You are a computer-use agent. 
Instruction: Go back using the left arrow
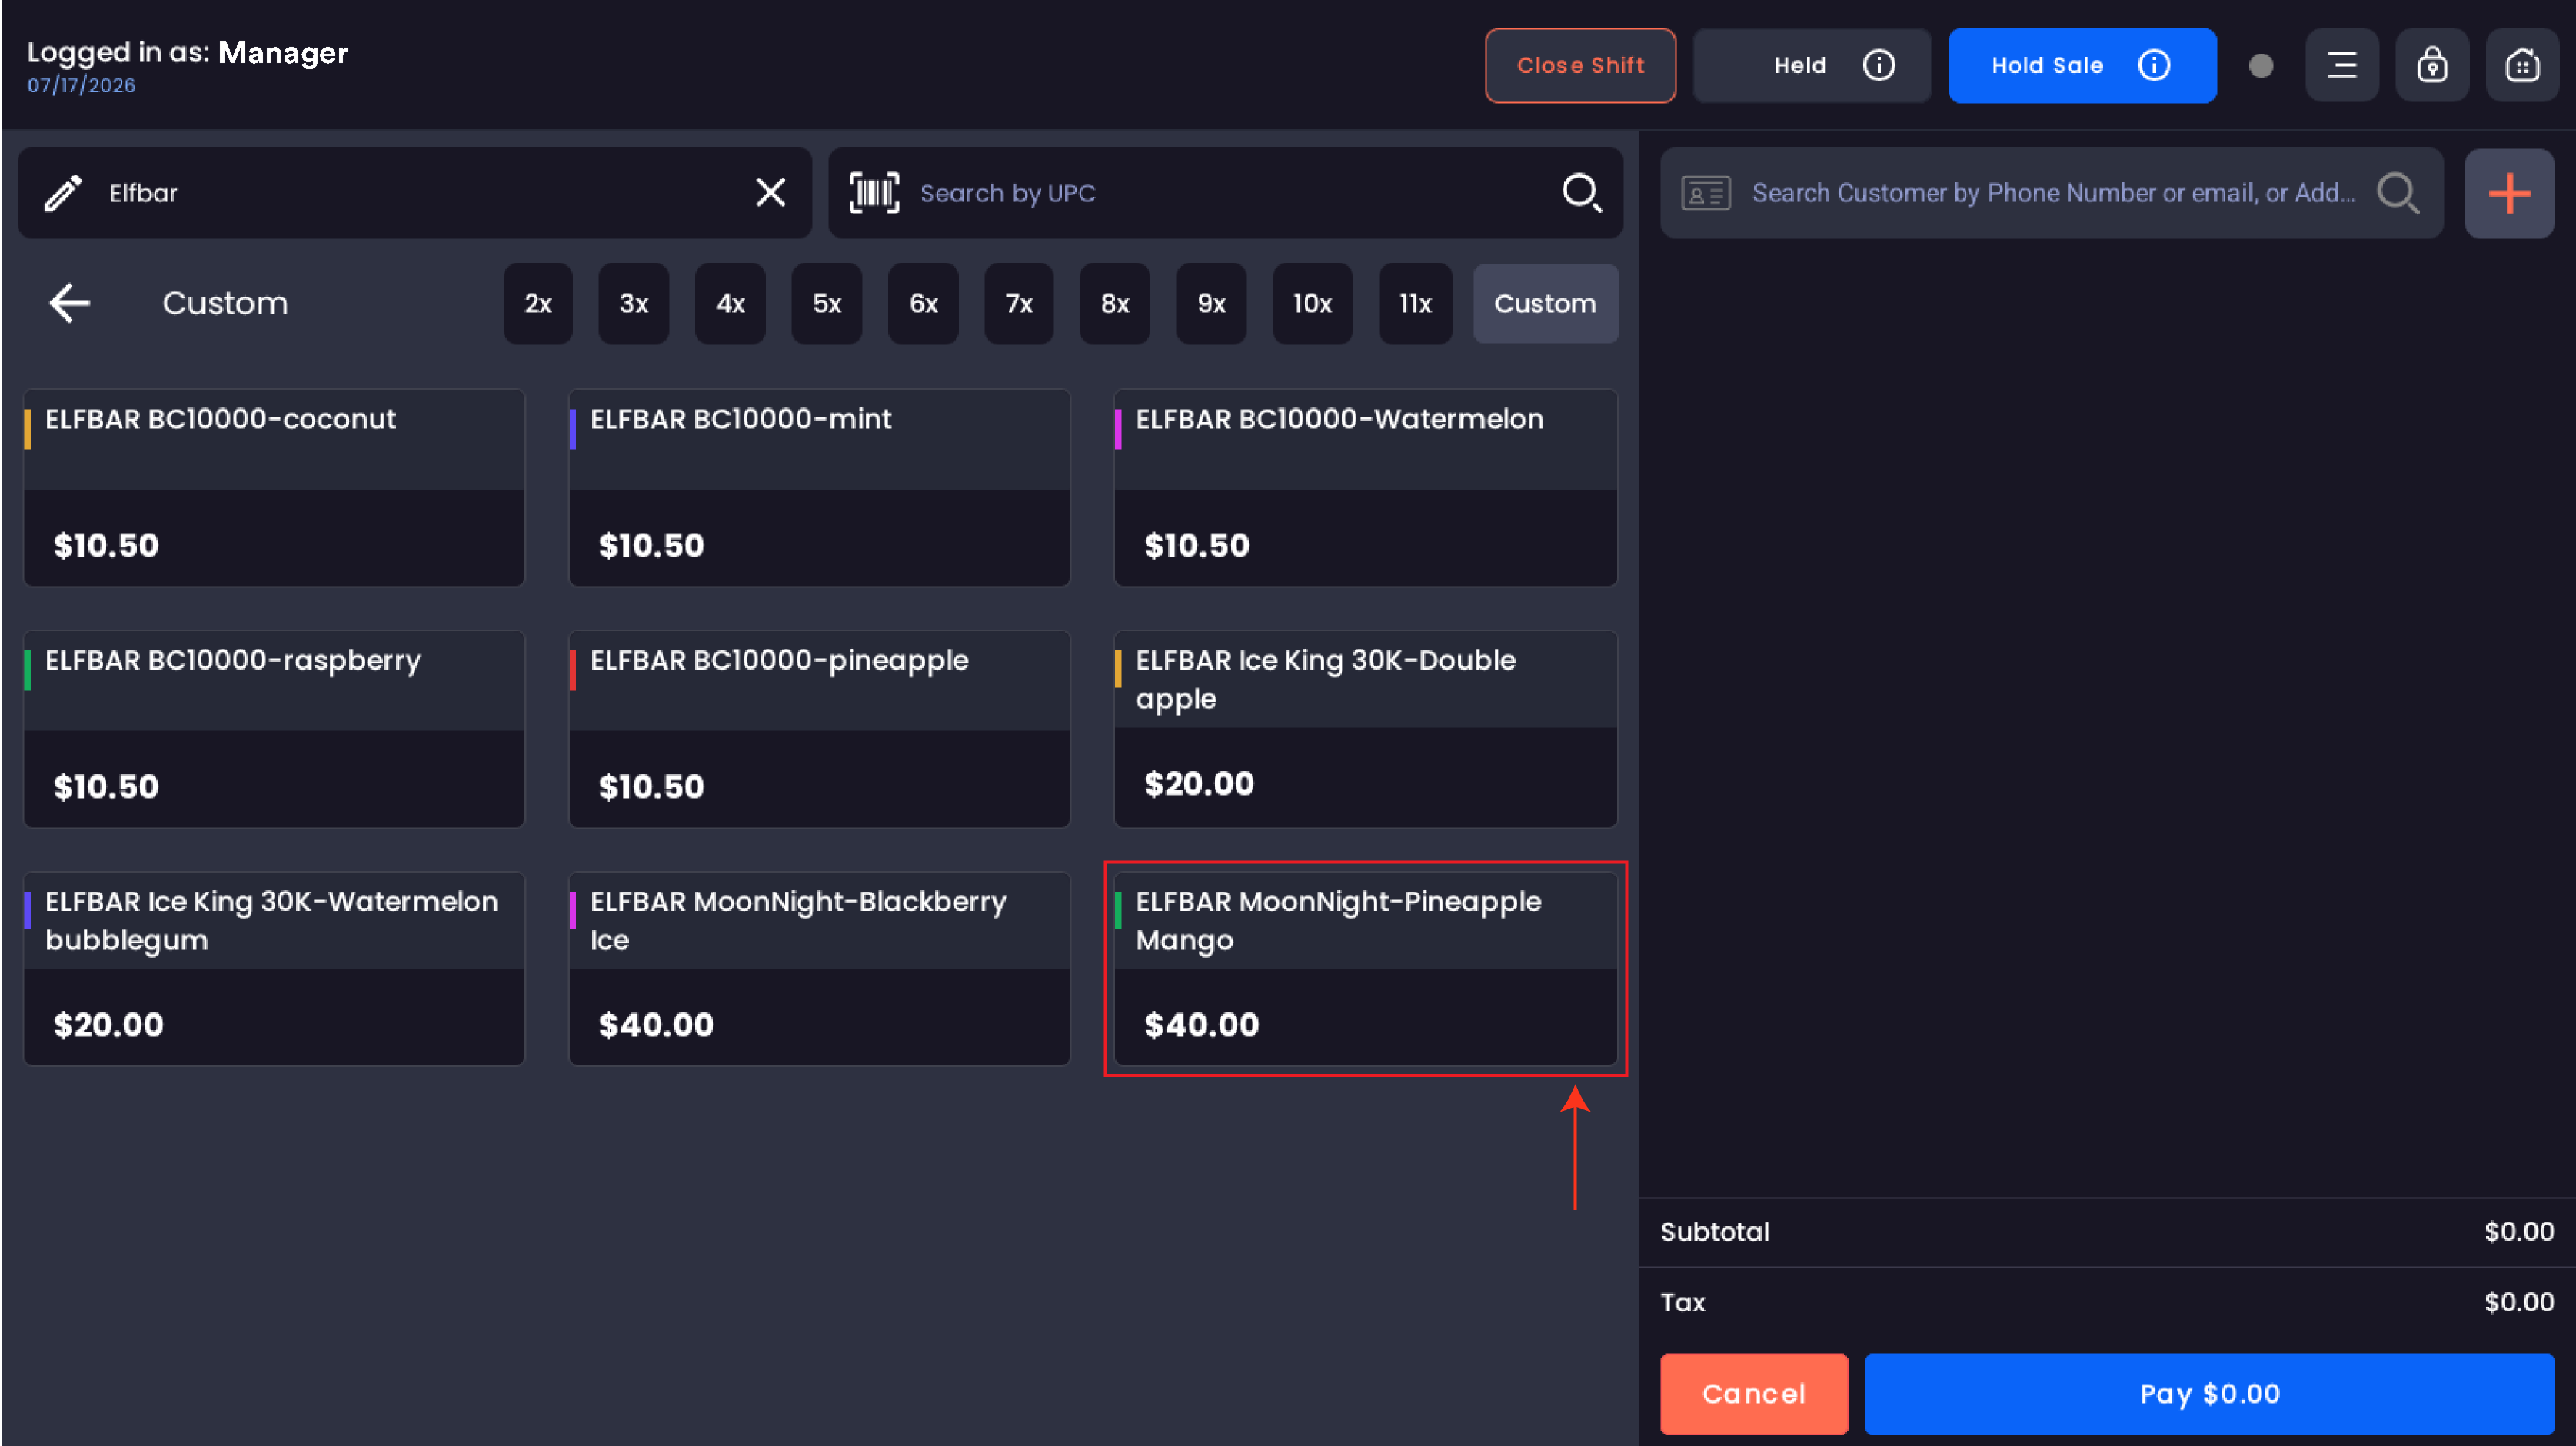point(70,303)
